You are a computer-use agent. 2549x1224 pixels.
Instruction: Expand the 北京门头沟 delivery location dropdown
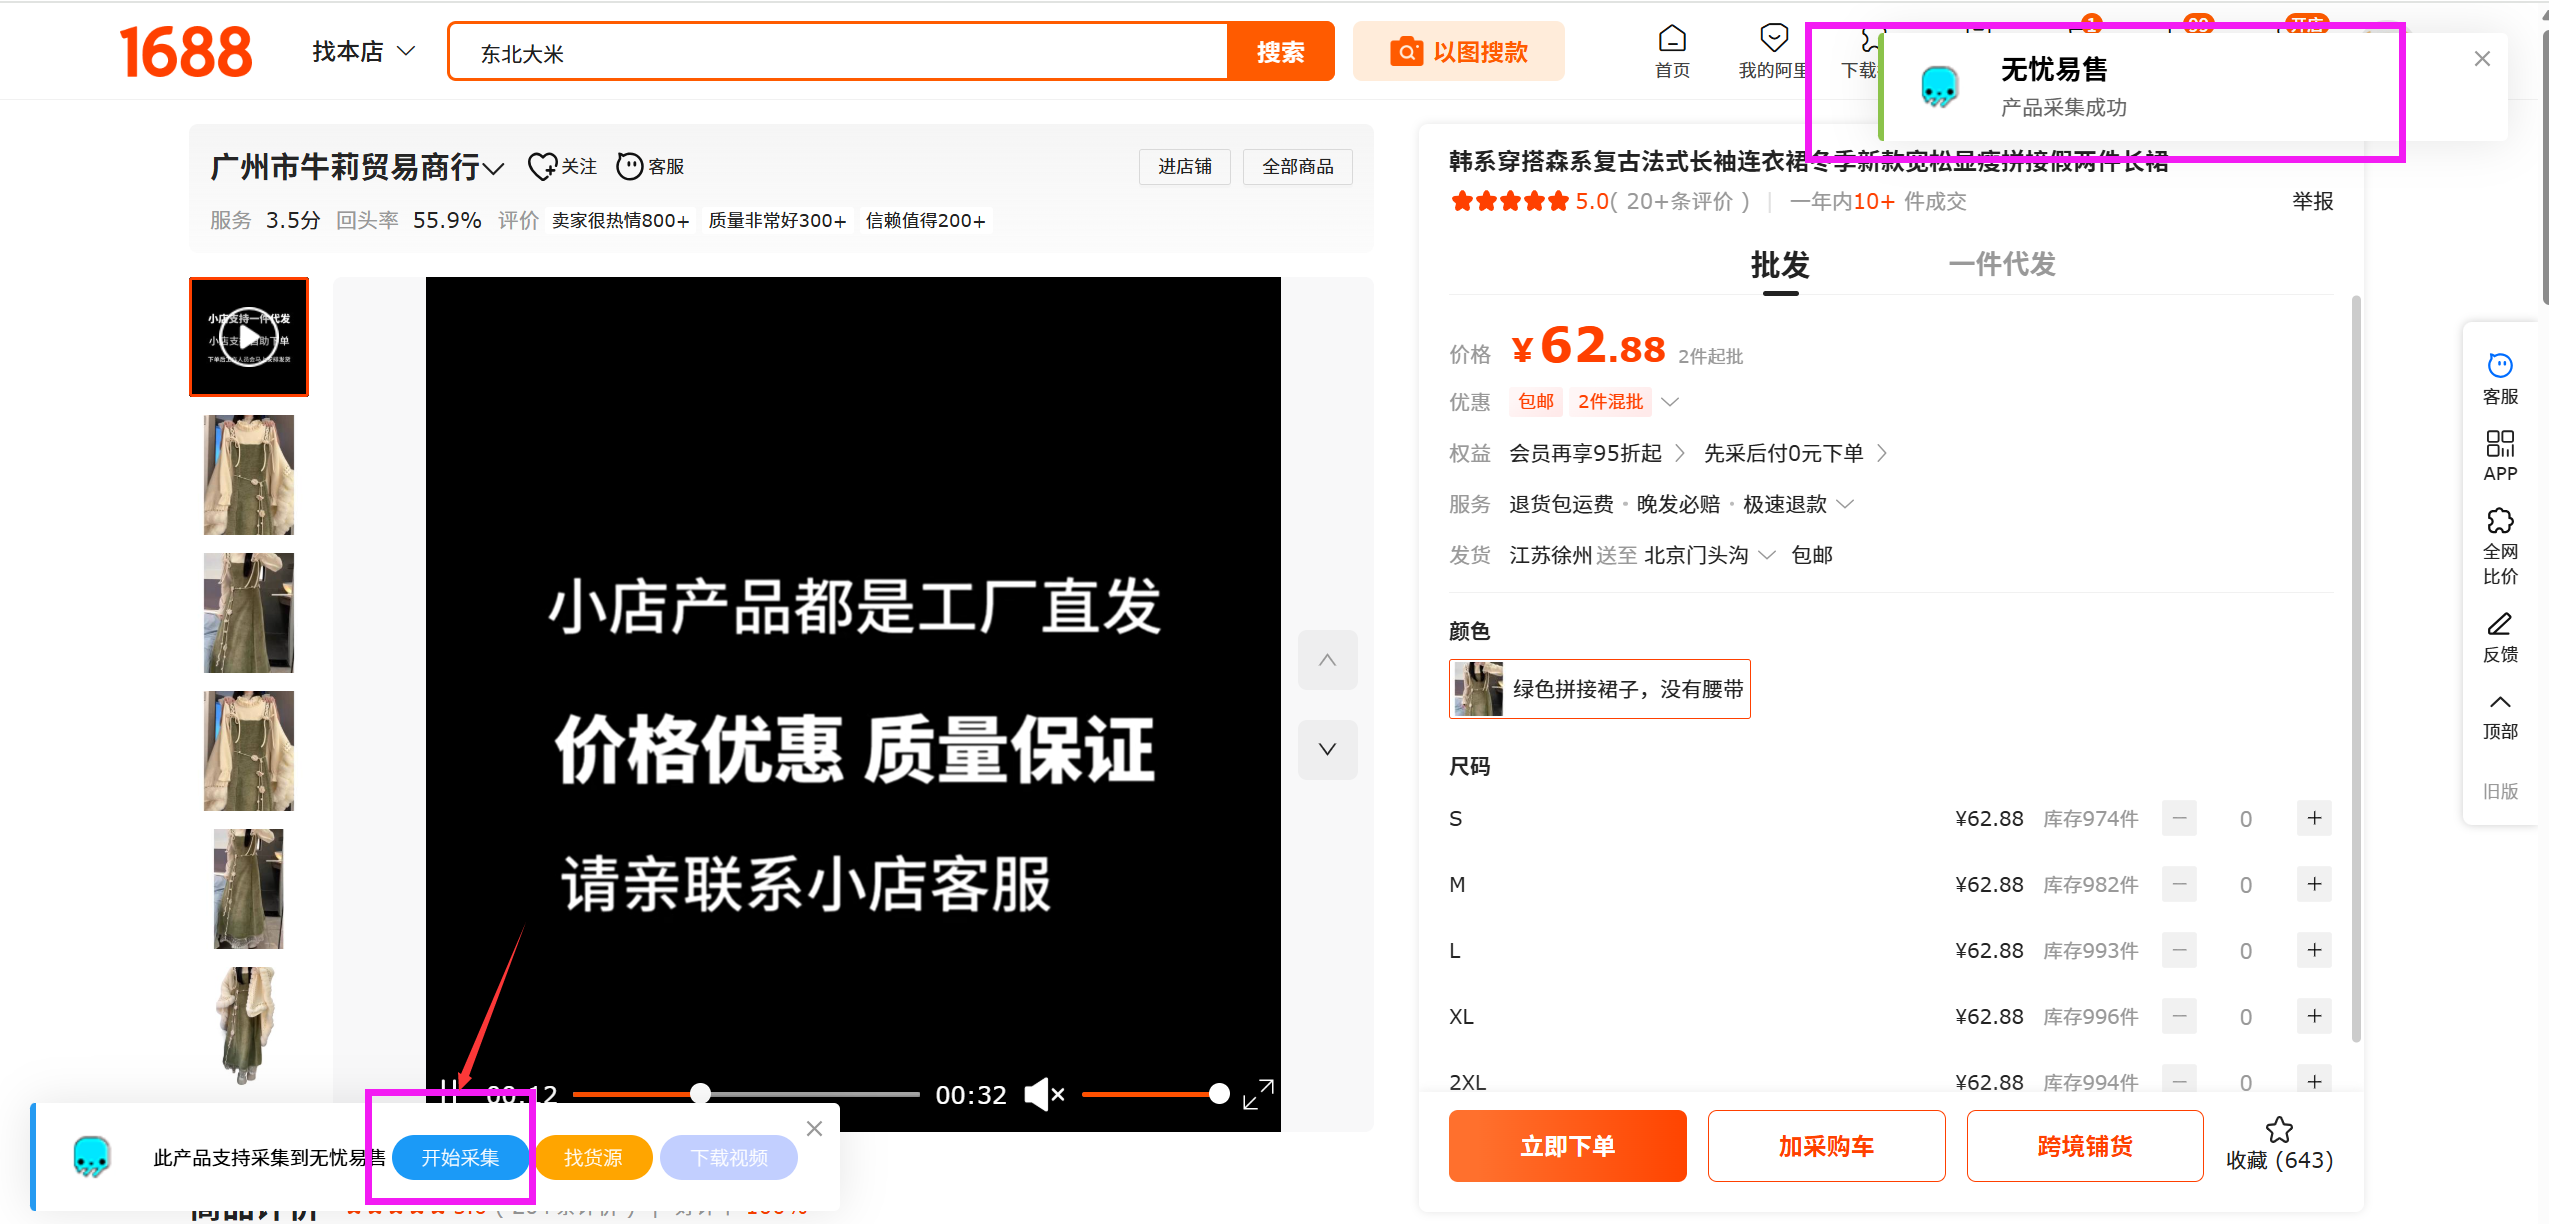[1766, 555]
